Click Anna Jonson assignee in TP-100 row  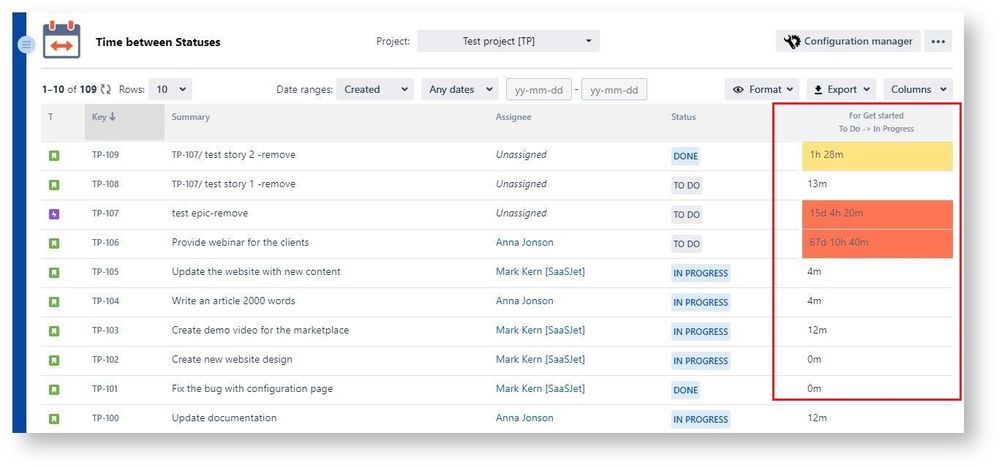pyautogui.click(x=524, y=418)
